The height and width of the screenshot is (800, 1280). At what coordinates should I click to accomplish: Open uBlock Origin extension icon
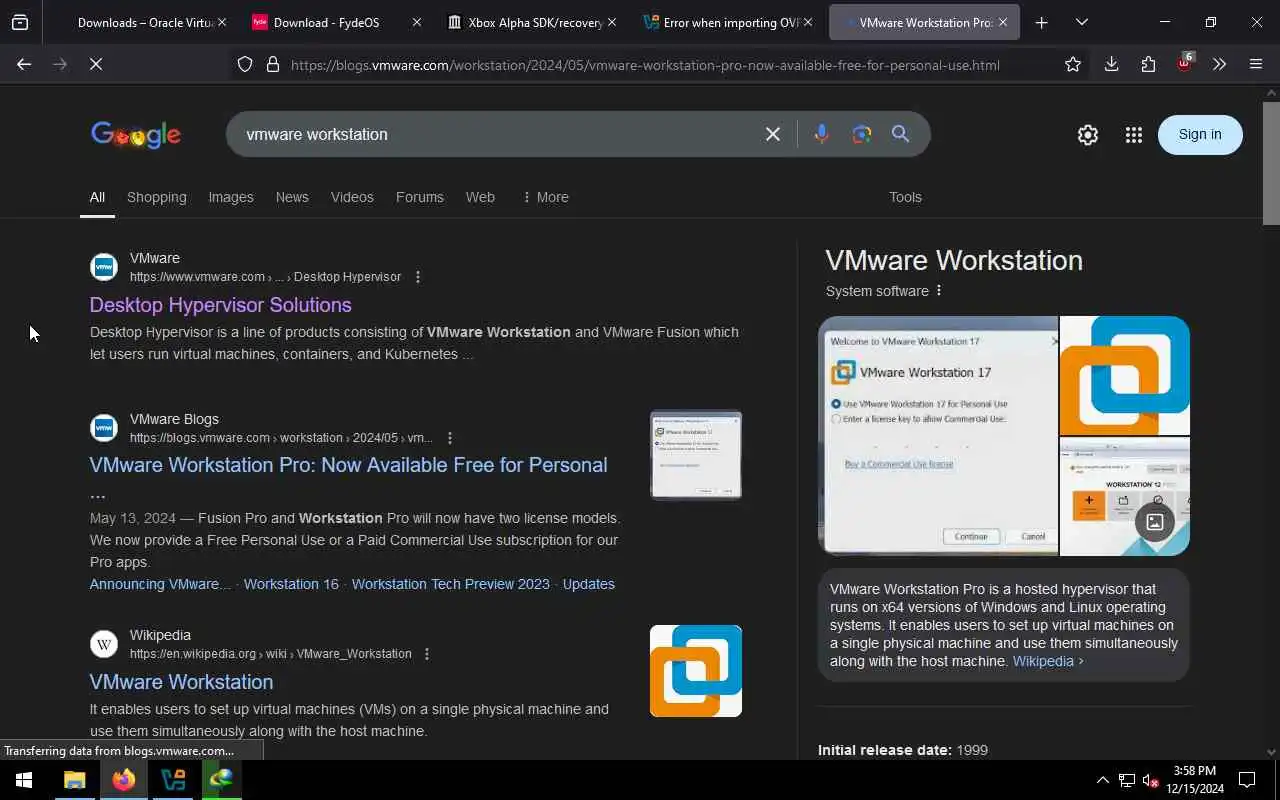(x=1185, y=62)
